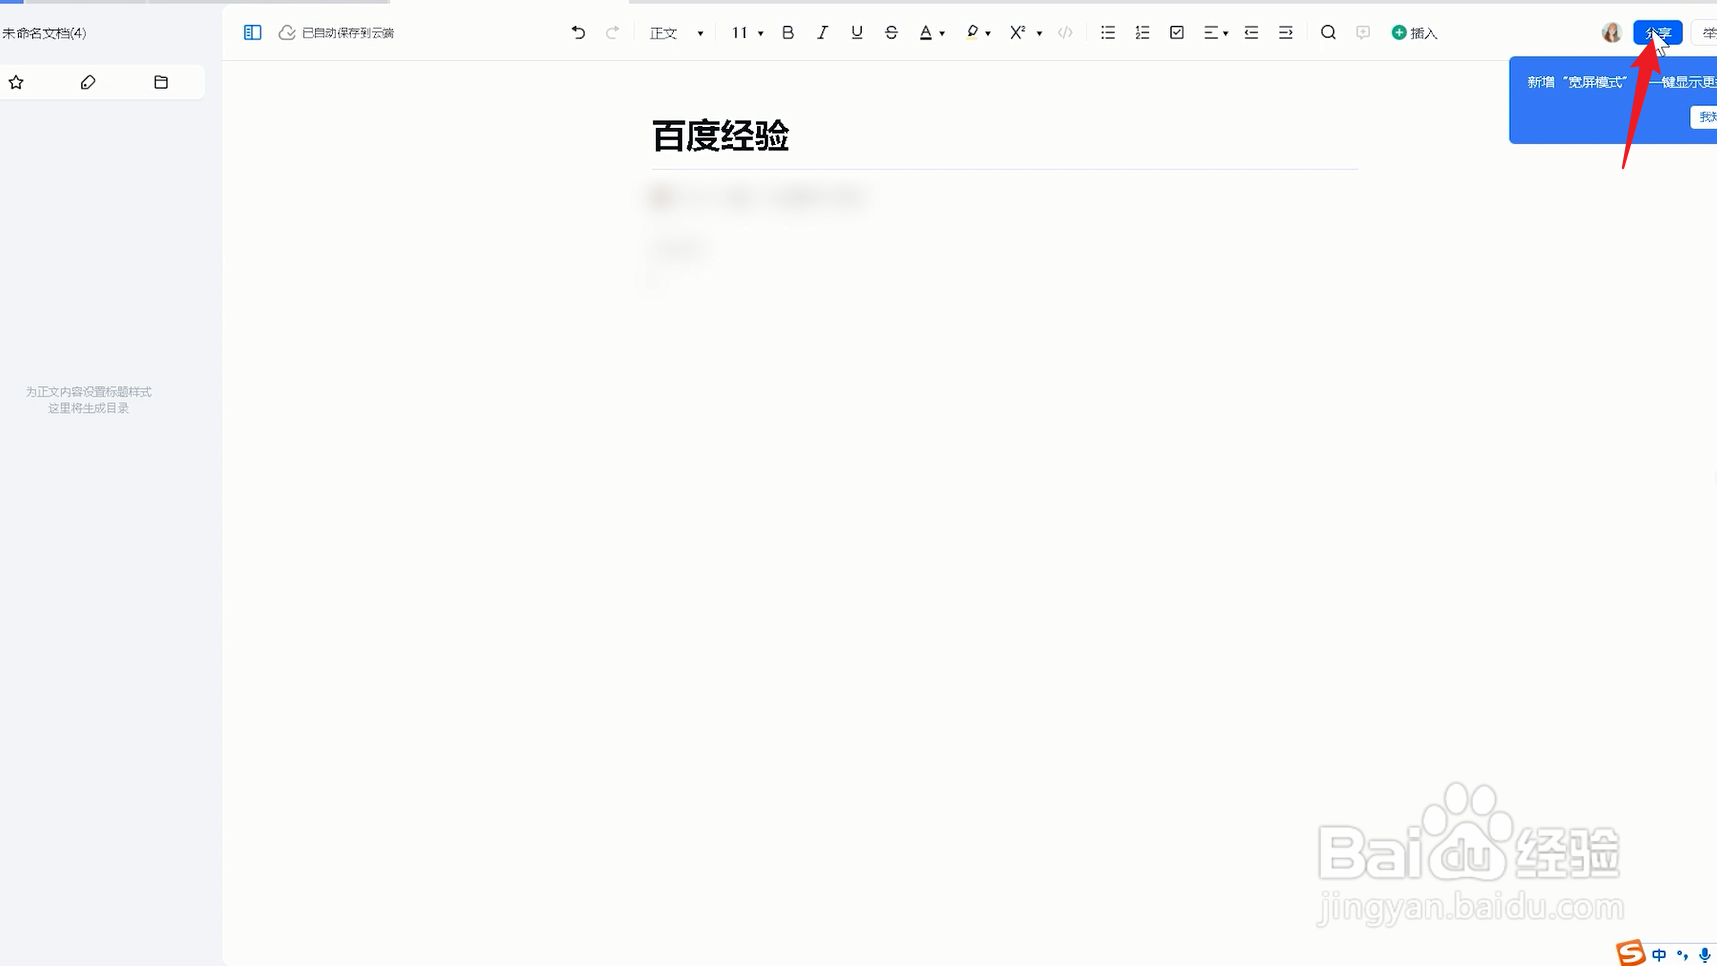Expand the highlight color picker arrow
The height and width of the screenshot is (966, 1717).
click(988, 34)
